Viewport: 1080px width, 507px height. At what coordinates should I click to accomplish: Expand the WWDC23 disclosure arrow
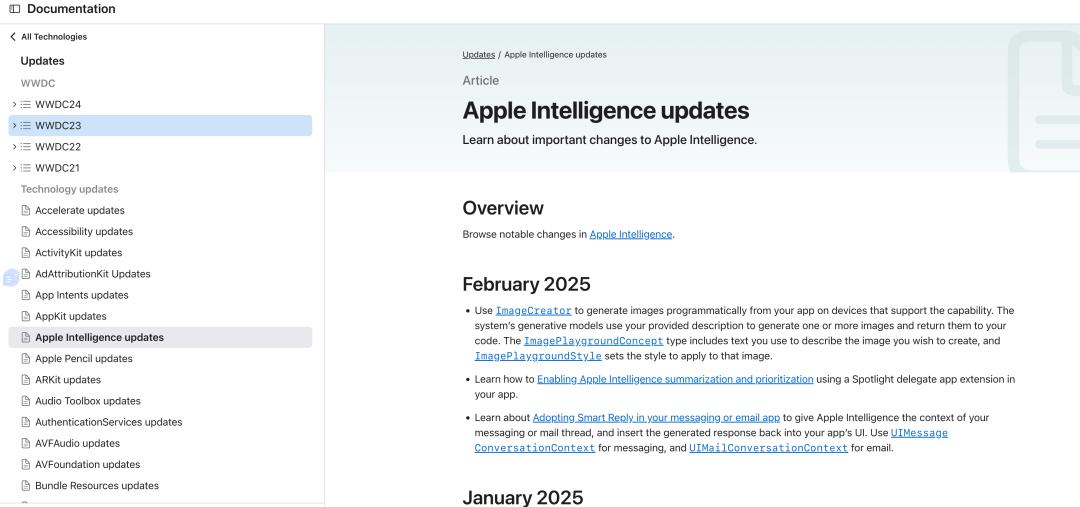[x=14, y=126]
